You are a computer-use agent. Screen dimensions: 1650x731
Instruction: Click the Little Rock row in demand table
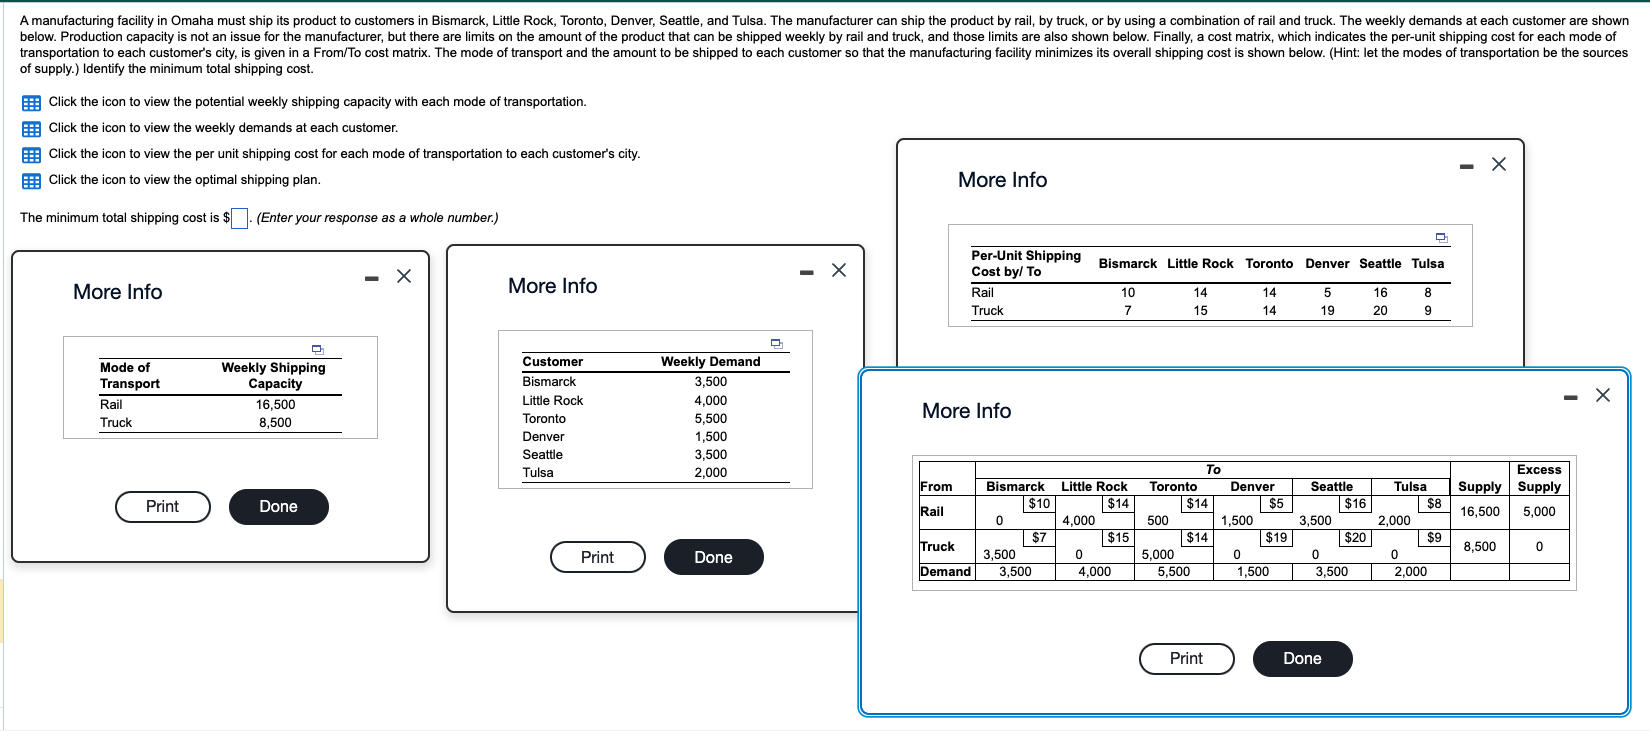[655, 401]
